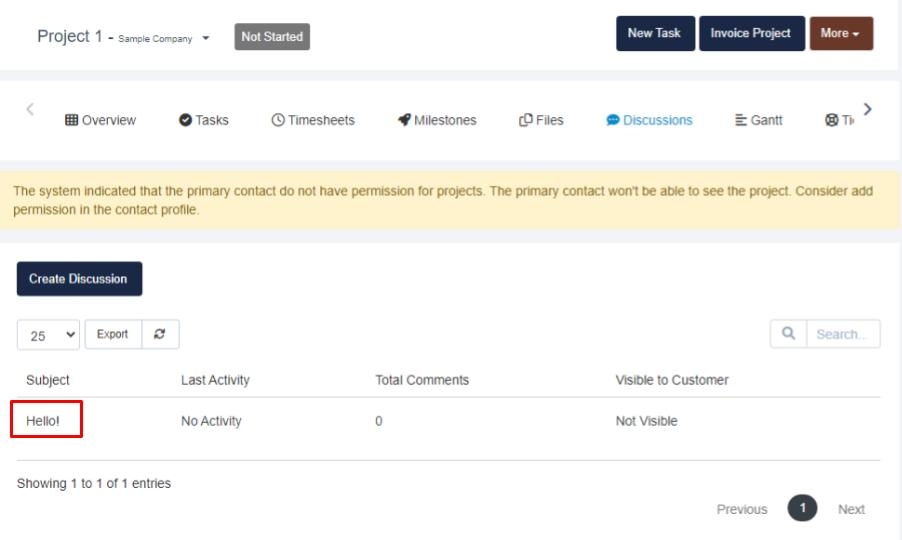Switch to the Gantt tab
Viewport: 902px width, 540px height.
pos(759,120)
